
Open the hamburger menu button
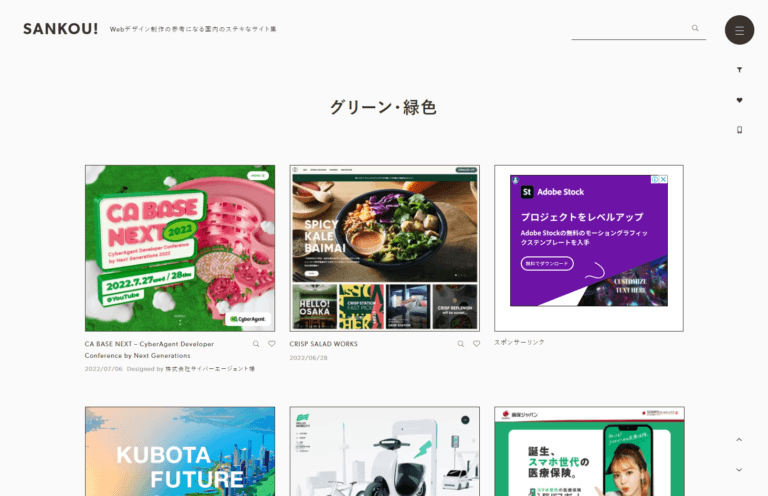[739, 30]
